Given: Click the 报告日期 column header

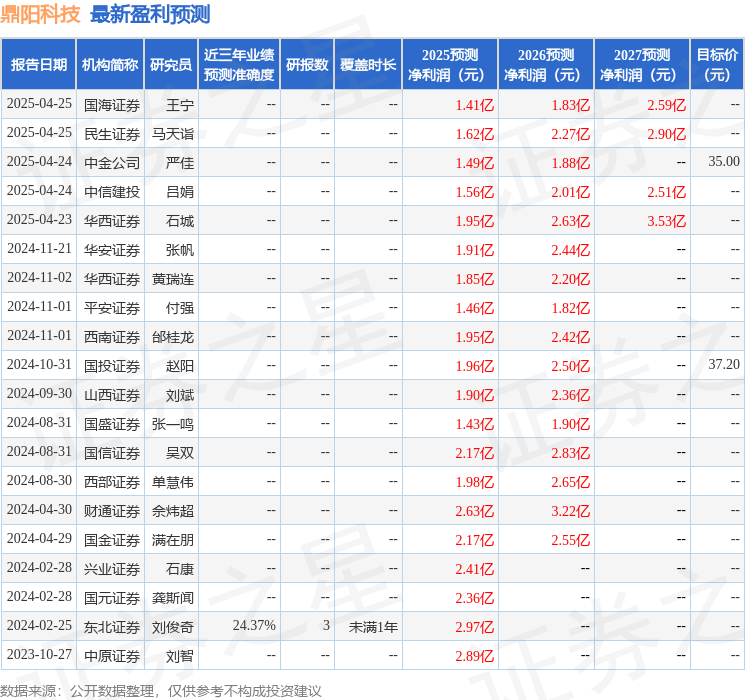Looking at the screenshot, I should pyautogui.click(x=38, y=65).
